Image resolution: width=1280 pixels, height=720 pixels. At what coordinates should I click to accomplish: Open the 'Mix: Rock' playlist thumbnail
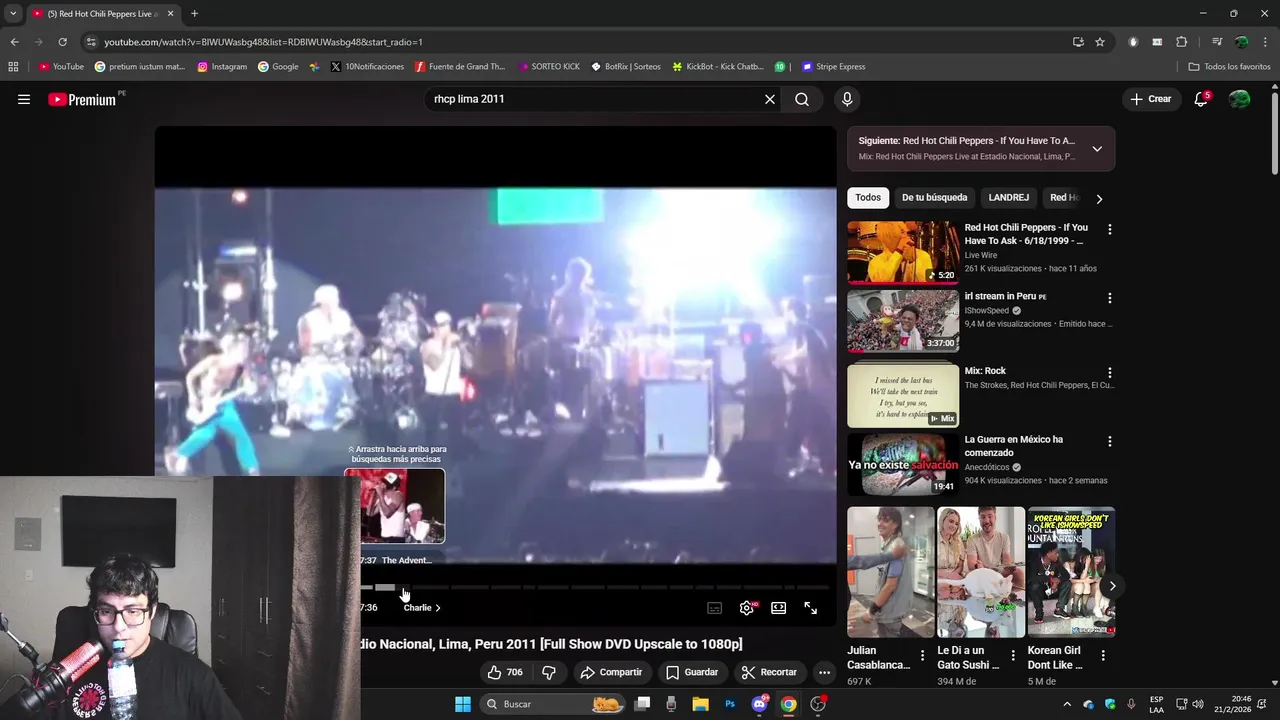903,396
